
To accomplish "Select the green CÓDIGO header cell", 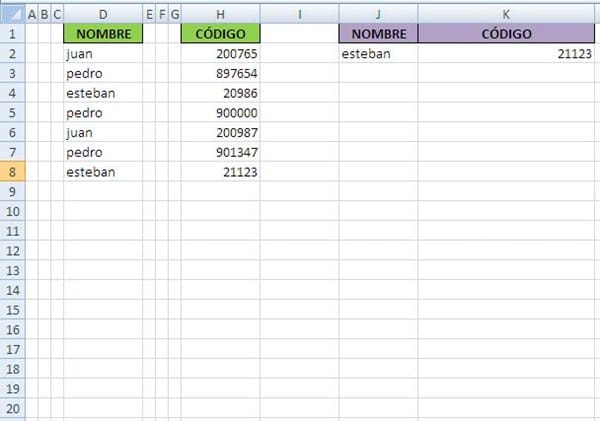I will (x=220, y=34).
